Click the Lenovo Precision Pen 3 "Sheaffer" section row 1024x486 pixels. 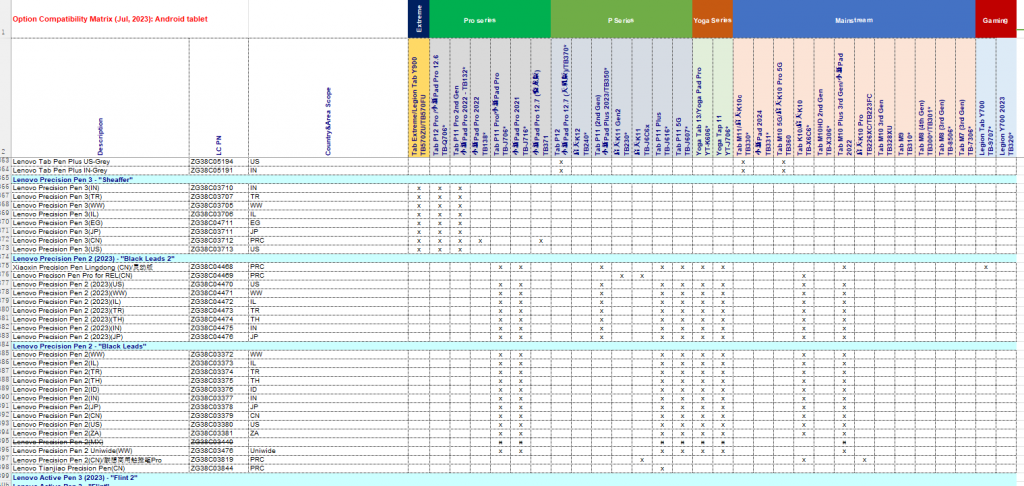514,179
